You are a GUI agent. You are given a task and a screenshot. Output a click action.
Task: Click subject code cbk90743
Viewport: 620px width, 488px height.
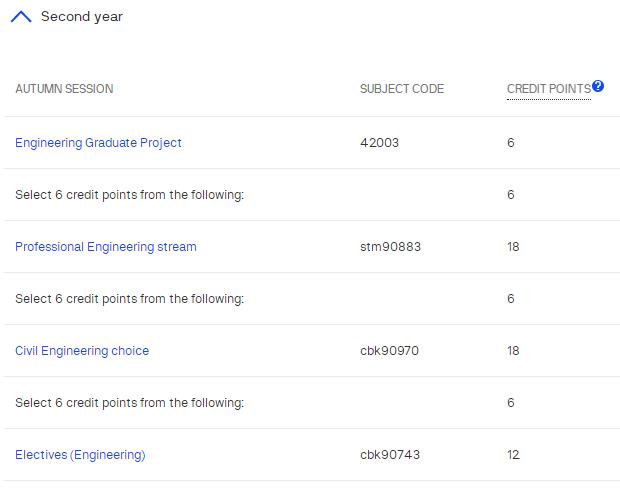(390, 455)
